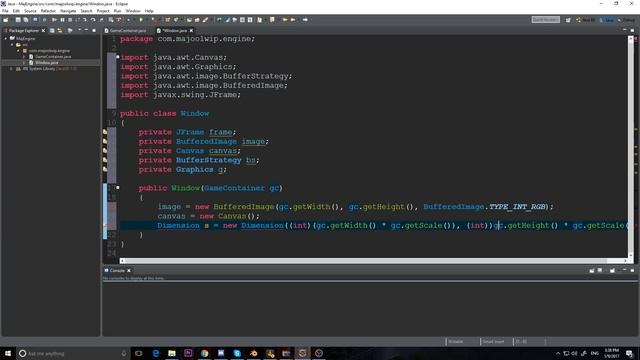
Task: Collapse the import statements fold marker
Action: point(118,57)
